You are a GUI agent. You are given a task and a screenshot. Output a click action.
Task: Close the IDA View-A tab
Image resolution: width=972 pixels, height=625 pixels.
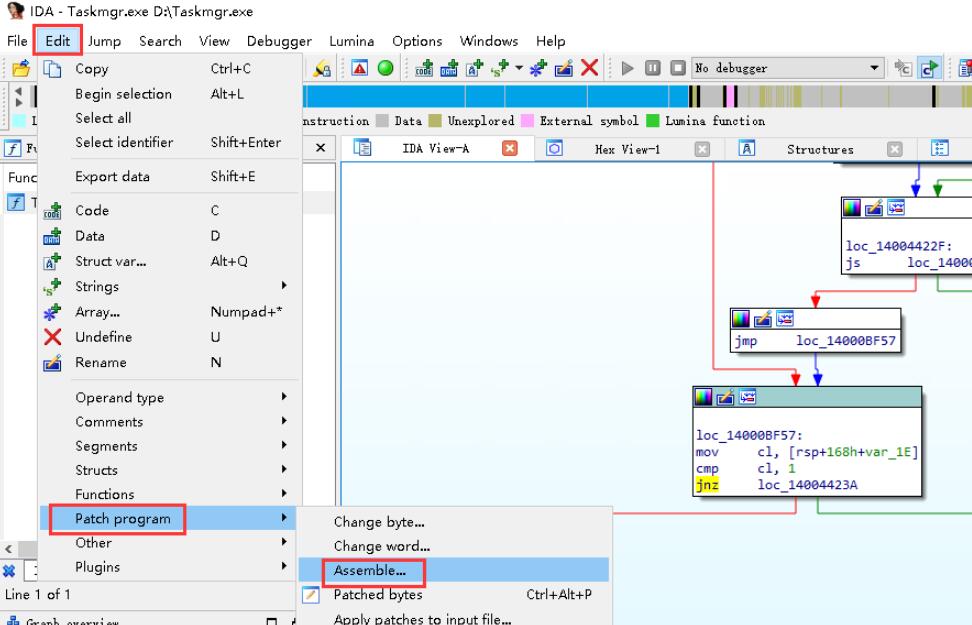[x=510, y=148]
